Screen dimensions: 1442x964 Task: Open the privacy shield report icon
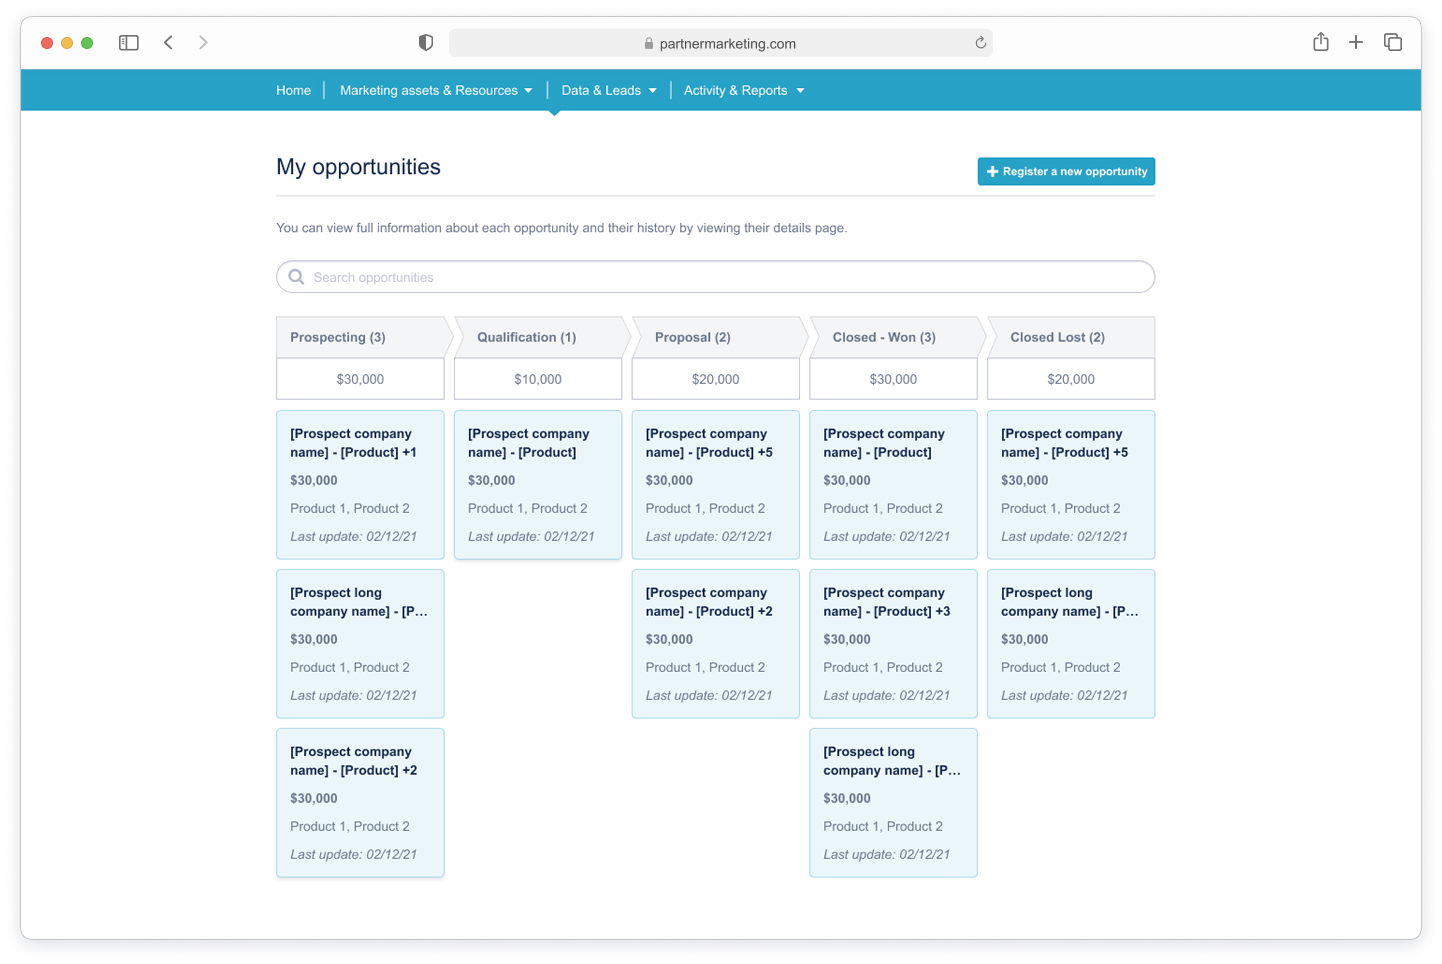(x=426, y=43)
